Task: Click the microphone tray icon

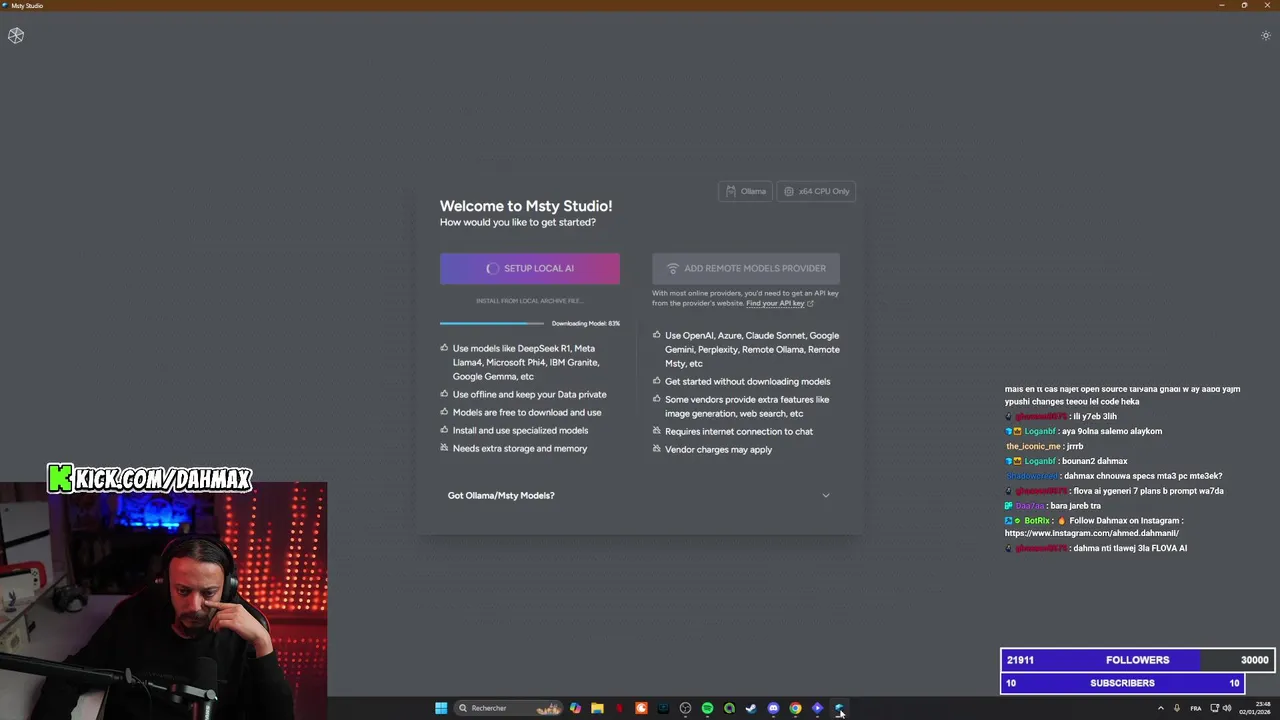Action: [1177, 708]
